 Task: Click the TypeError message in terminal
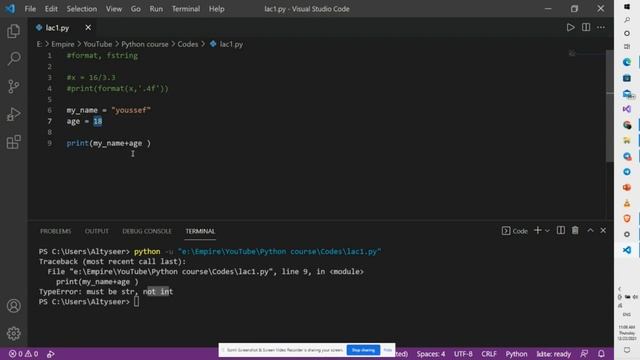(106, 291)
